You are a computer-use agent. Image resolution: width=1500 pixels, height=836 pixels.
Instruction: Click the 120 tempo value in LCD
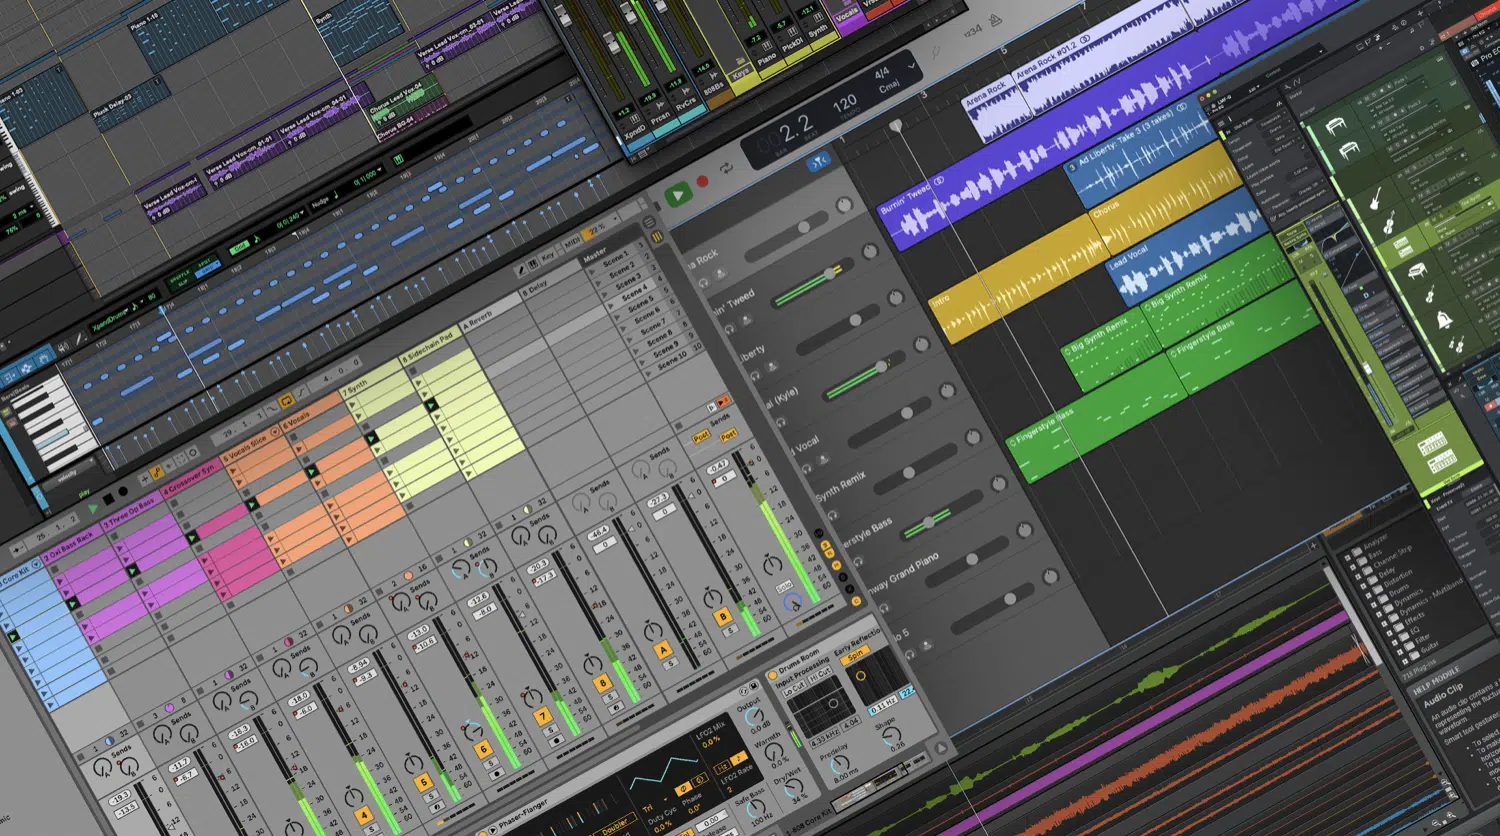coord(845,103)
